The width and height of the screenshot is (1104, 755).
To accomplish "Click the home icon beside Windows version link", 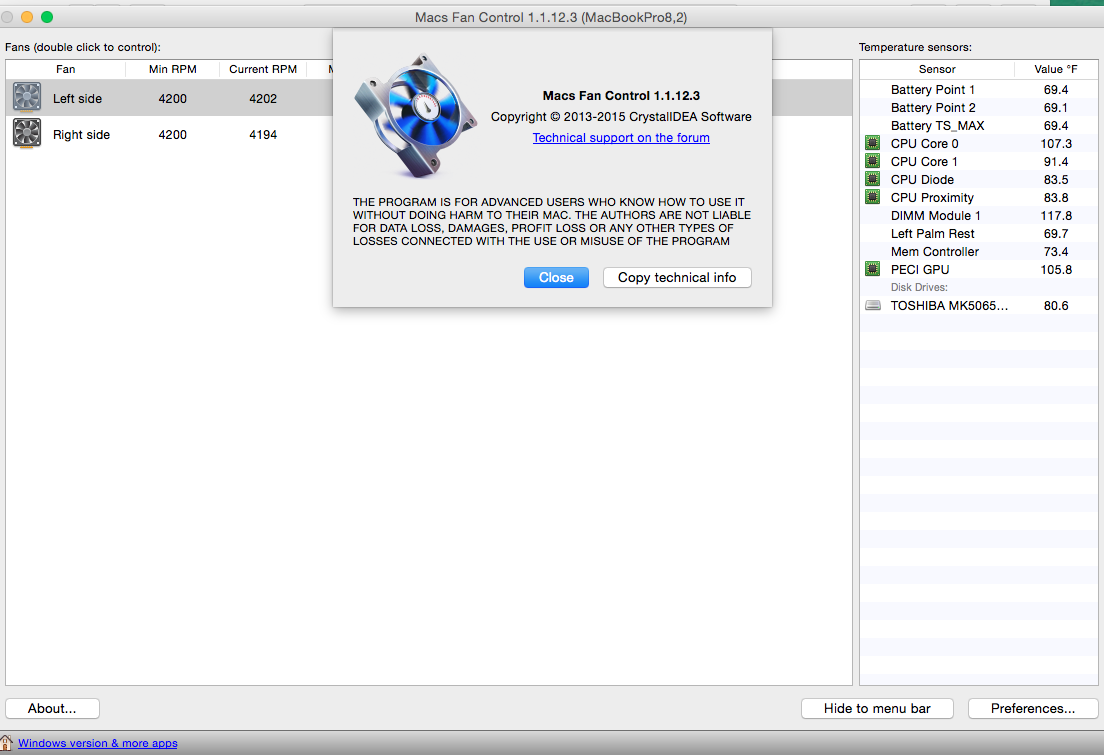I will coord(6,743).
